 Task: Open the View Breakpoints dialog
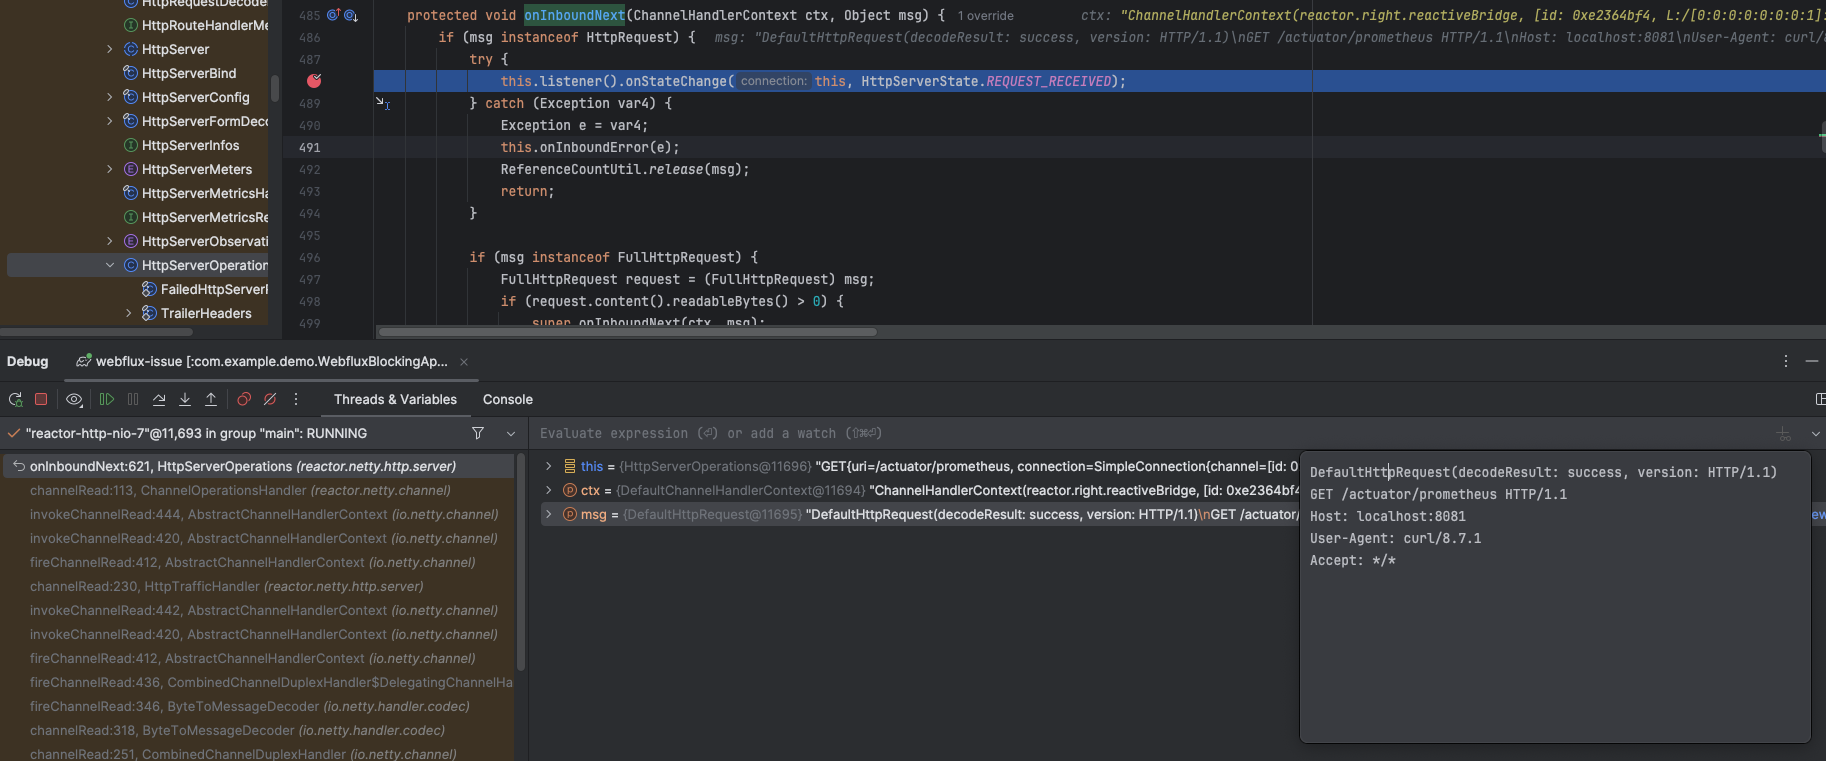[x=244, y=399]
